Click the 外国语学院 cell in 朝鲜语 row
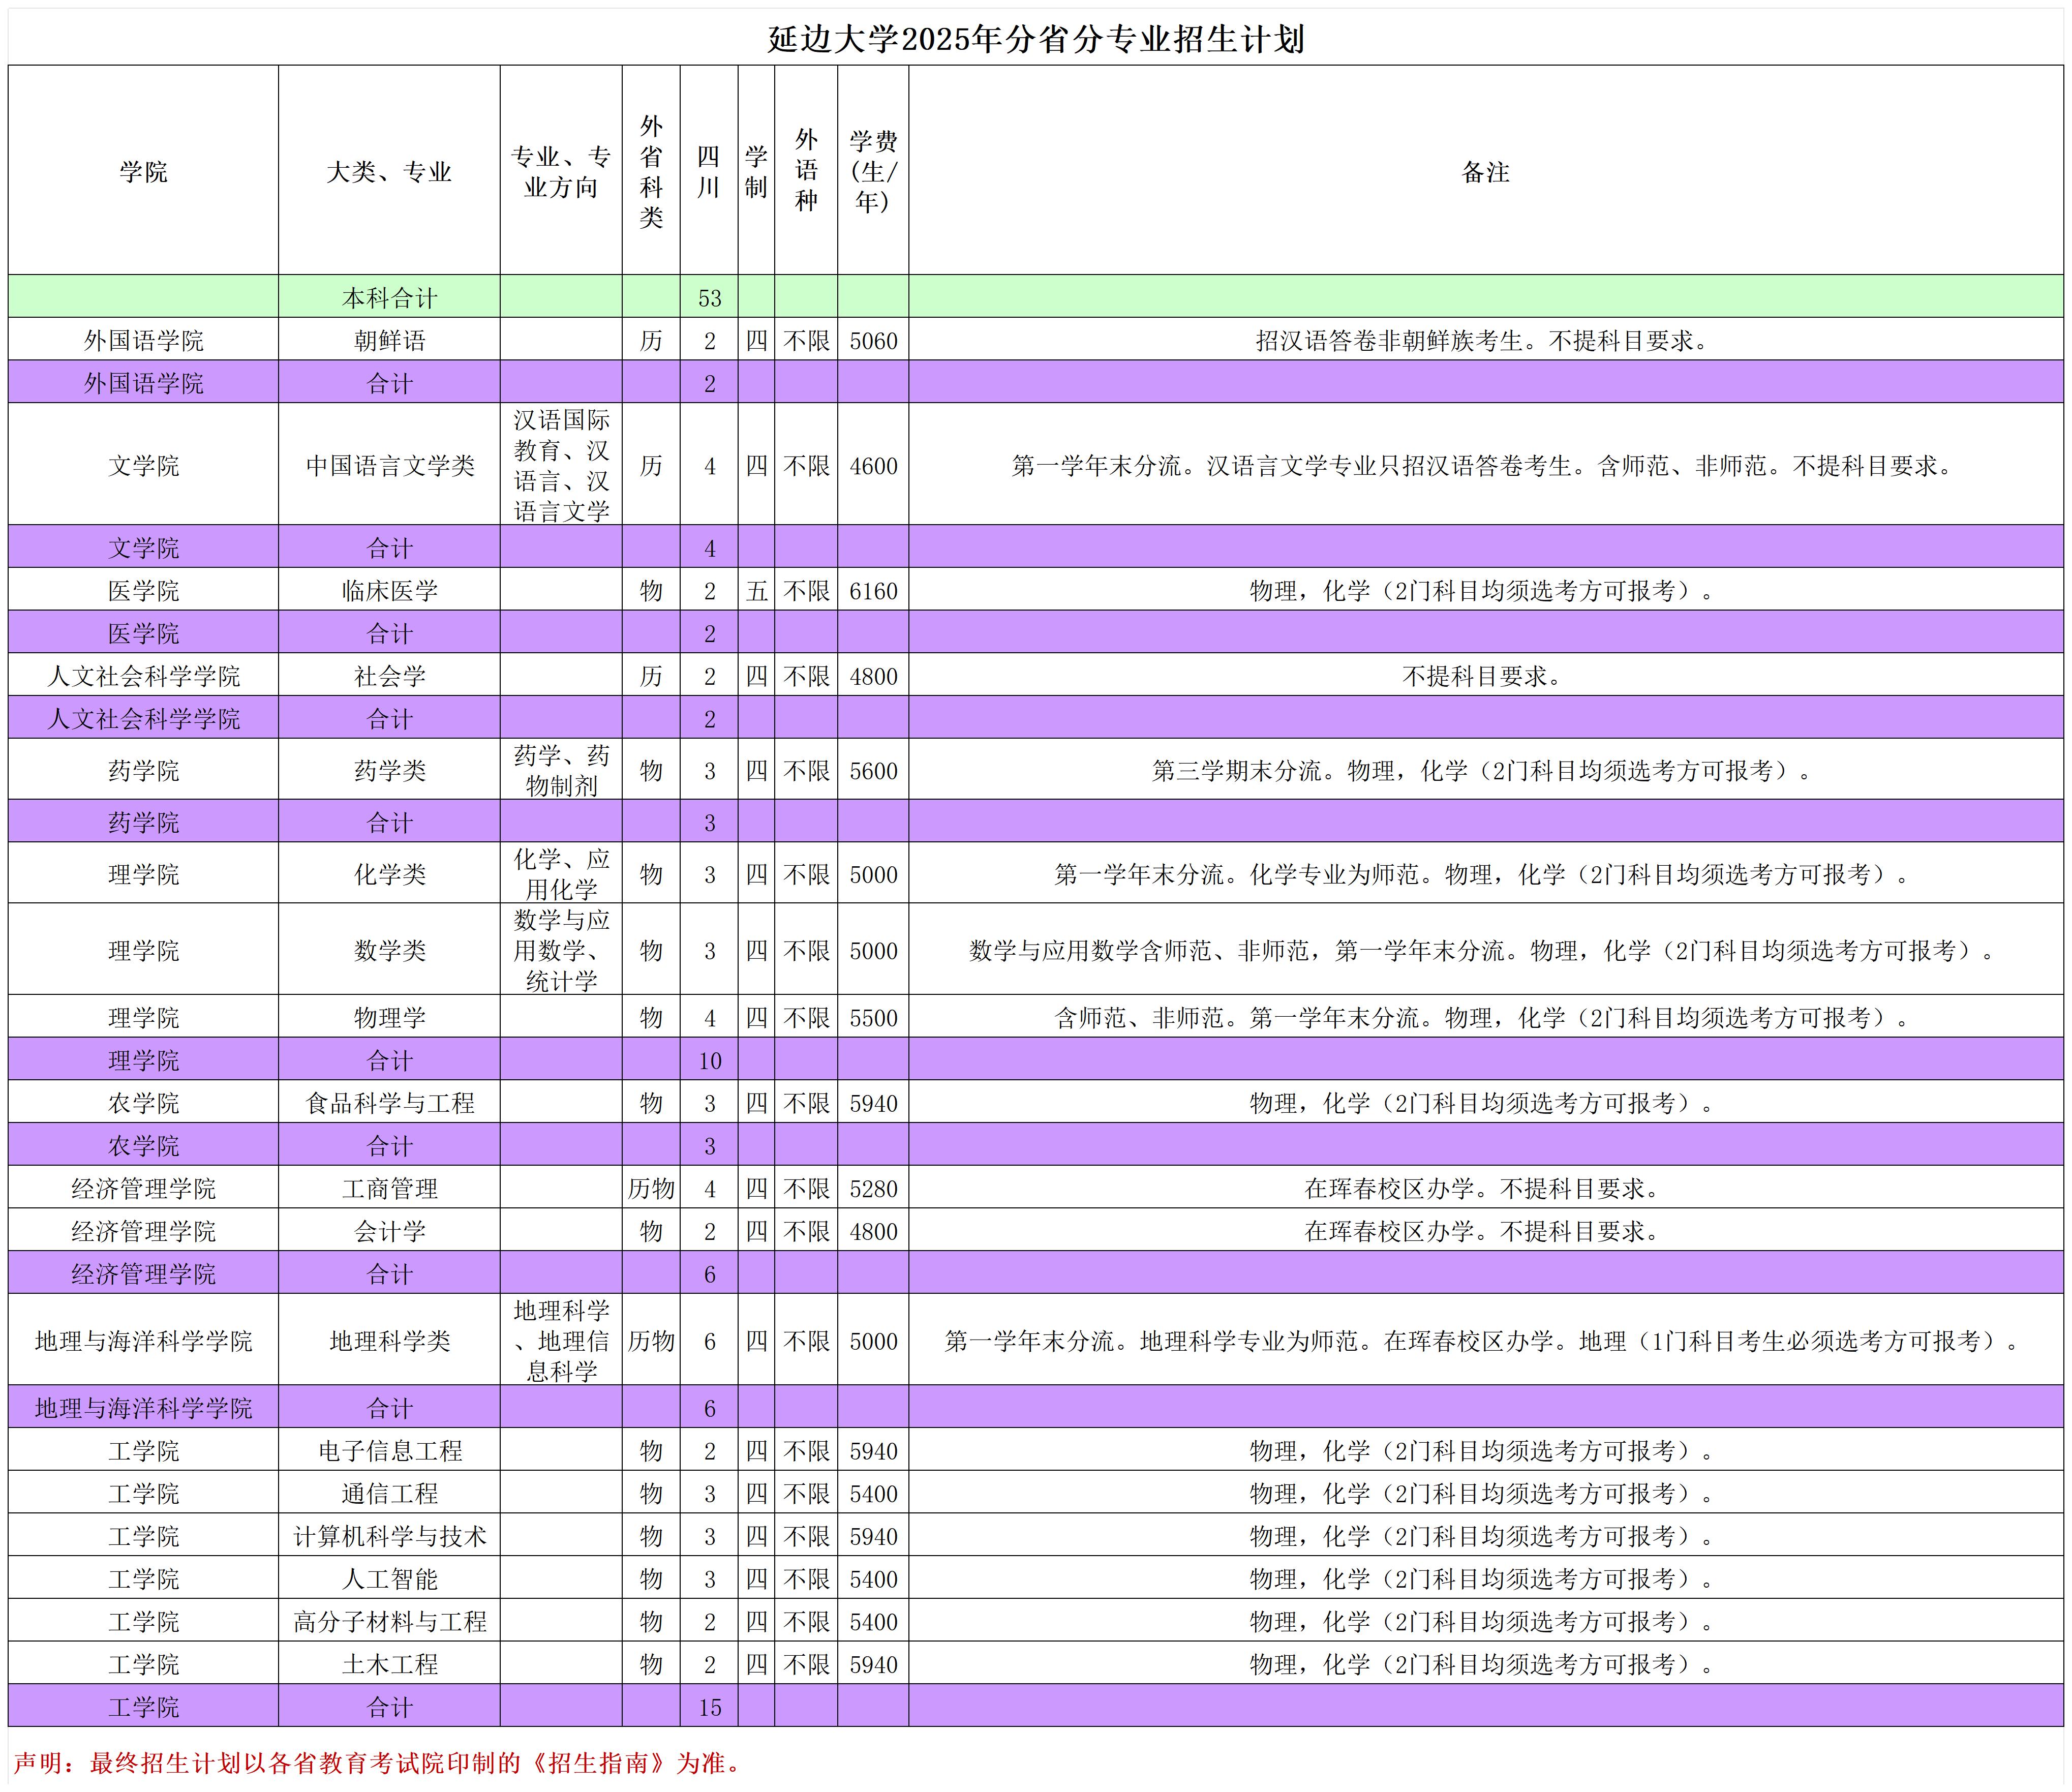2072x1792 pixels. (143, 340)
